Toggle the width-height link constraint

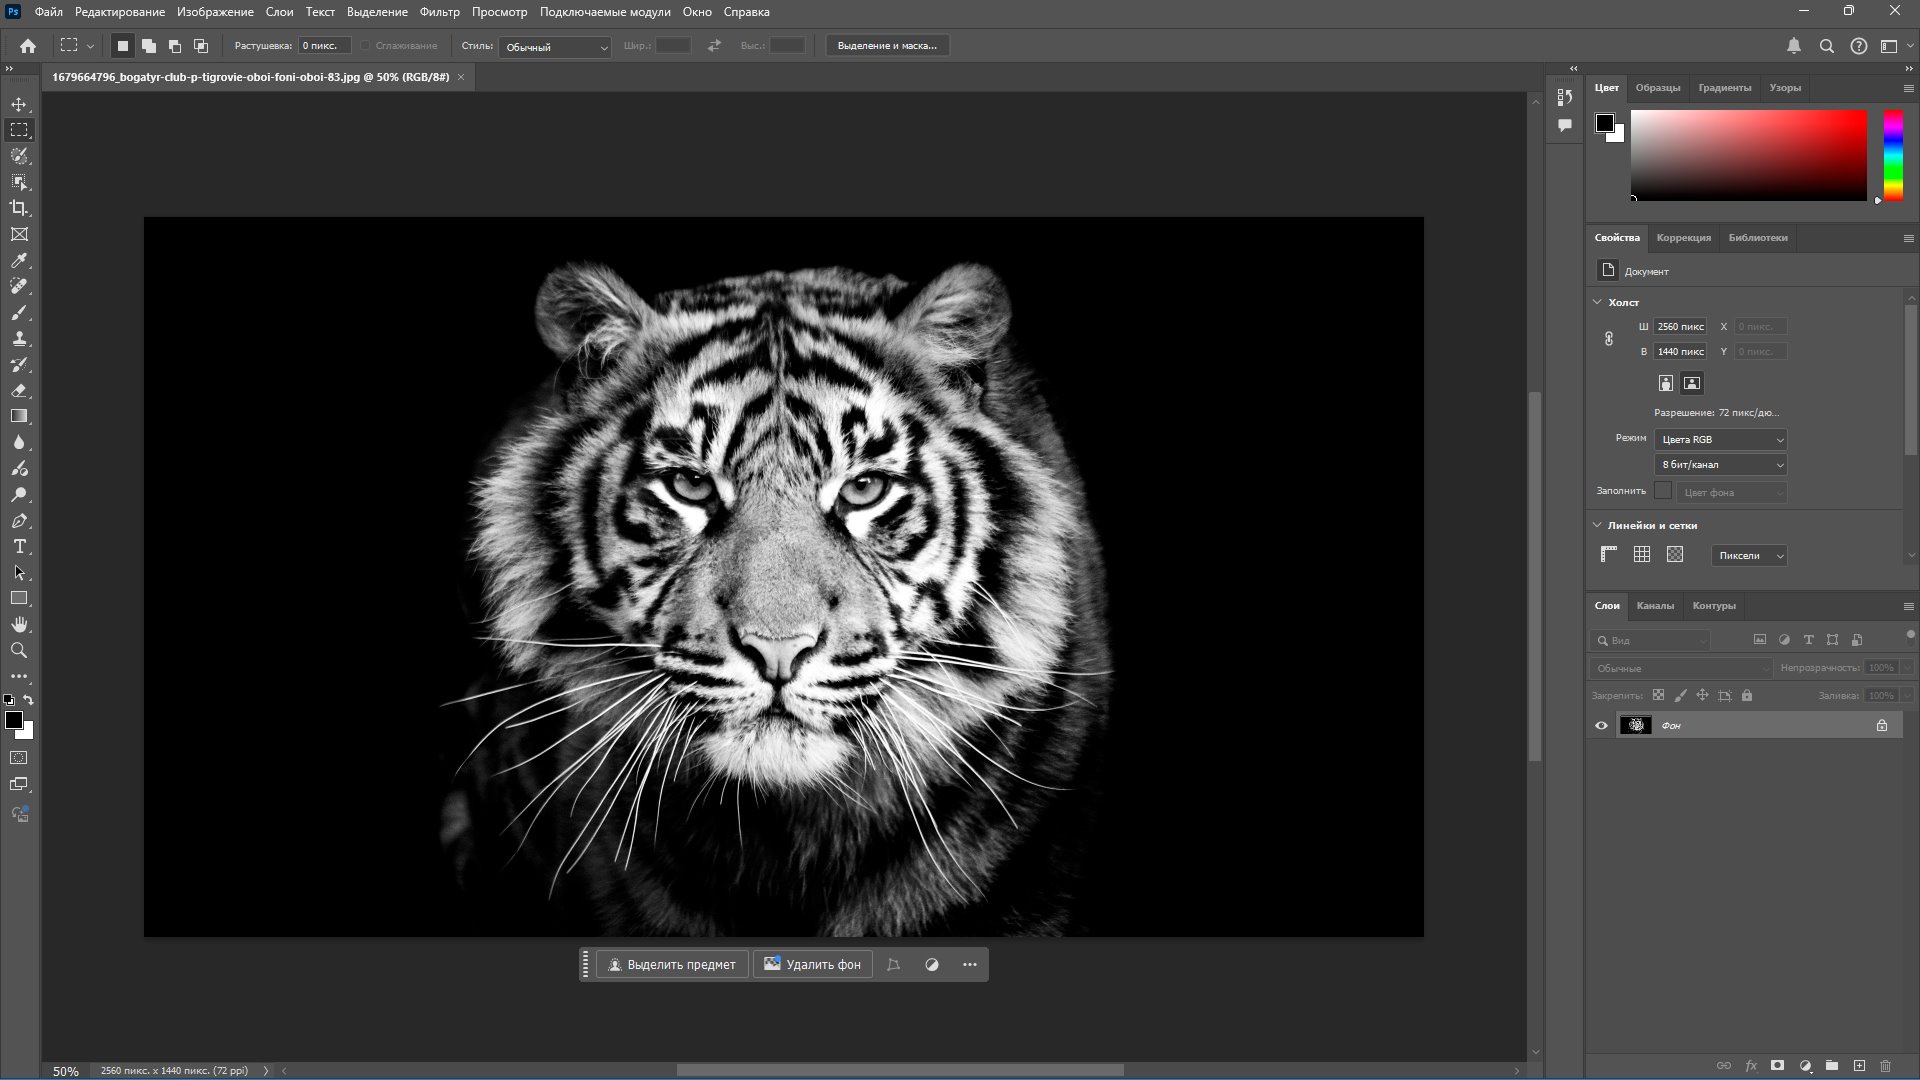1609,339
